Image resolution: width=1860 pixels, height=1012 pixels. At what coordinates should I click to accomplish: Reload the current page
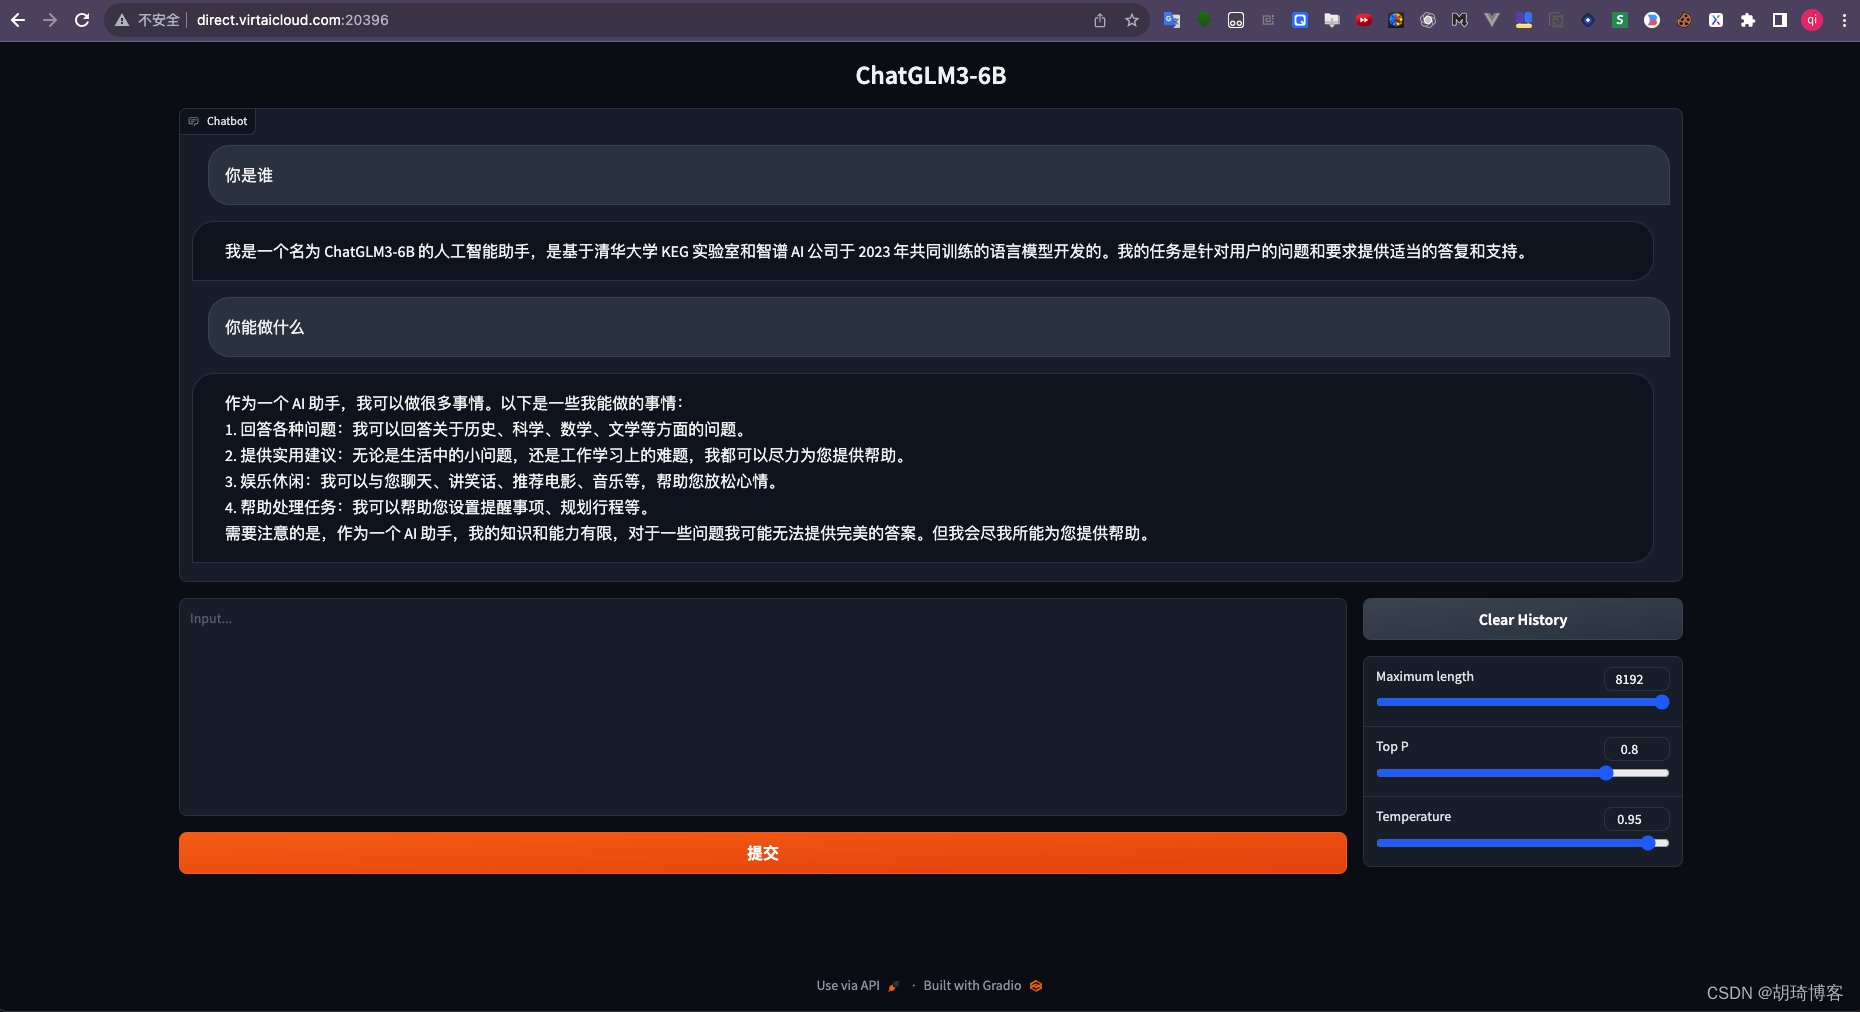tap(82, 20)
